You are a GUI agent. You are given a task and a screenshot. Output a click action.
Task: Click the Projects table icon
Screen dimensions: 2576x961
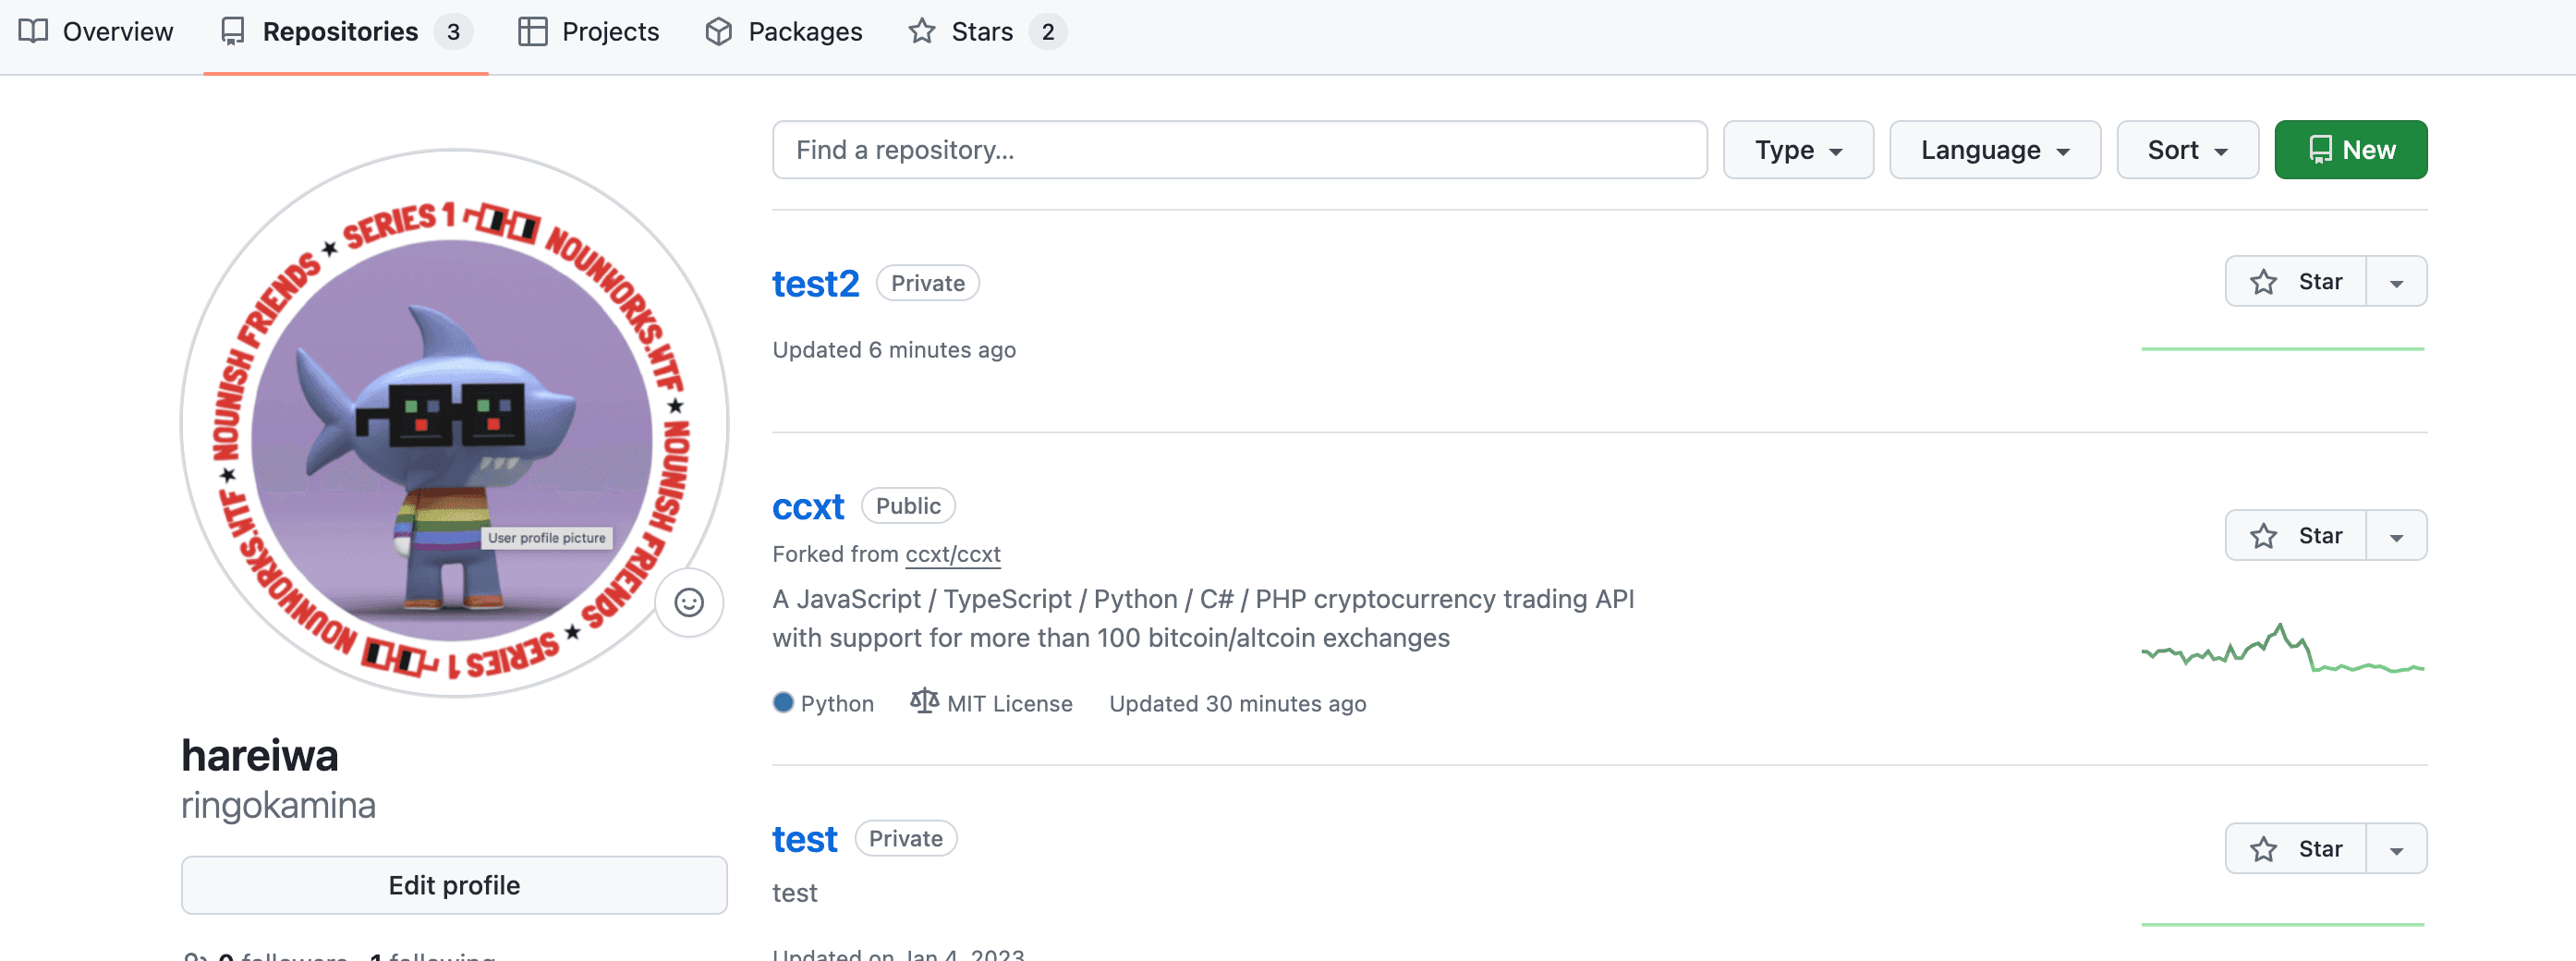pos(532,32)
